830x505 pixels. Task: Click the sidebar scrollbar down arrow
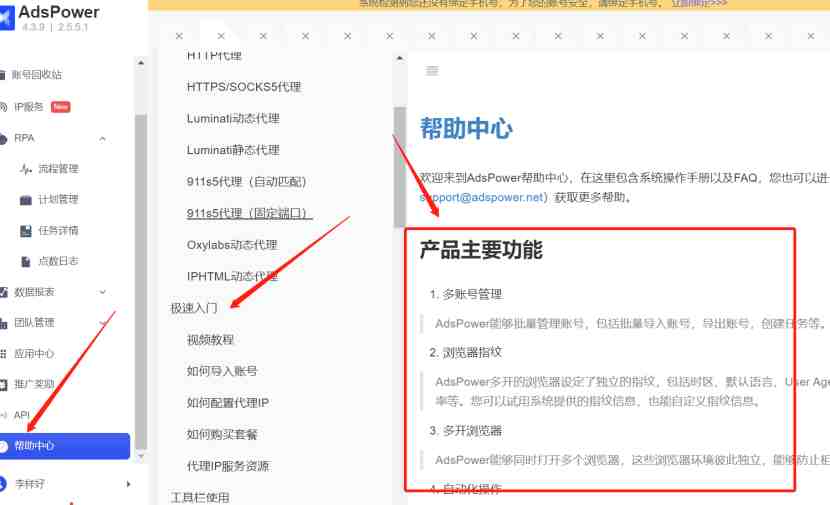(141, 455)
